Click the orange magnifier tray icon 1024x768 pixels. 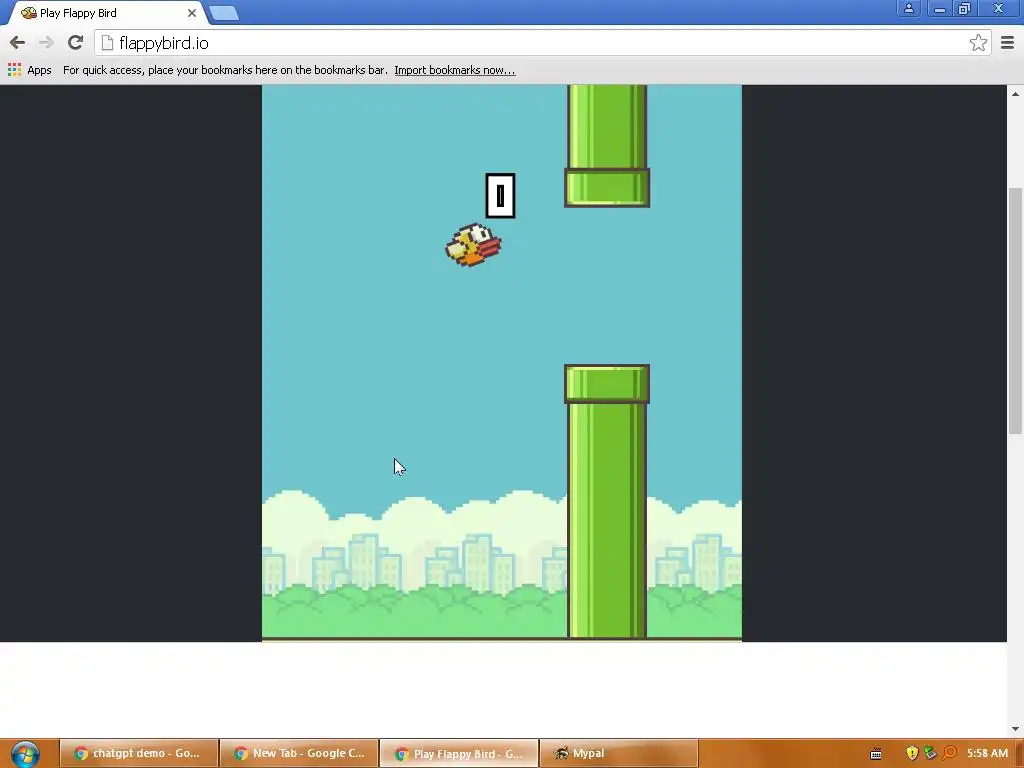(x=949, y=754)
